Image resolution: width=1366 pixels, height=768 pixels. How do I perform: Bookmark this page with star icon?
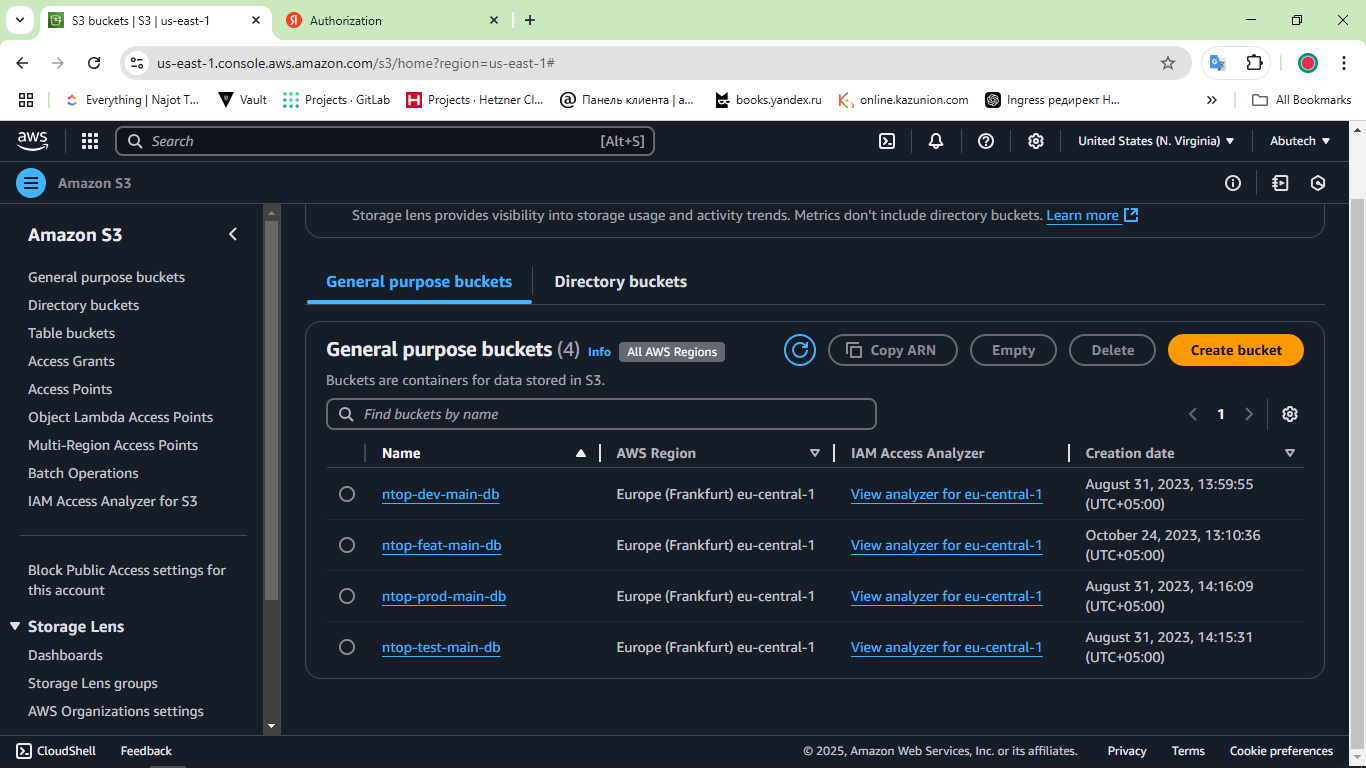(x=1168, y=63)
